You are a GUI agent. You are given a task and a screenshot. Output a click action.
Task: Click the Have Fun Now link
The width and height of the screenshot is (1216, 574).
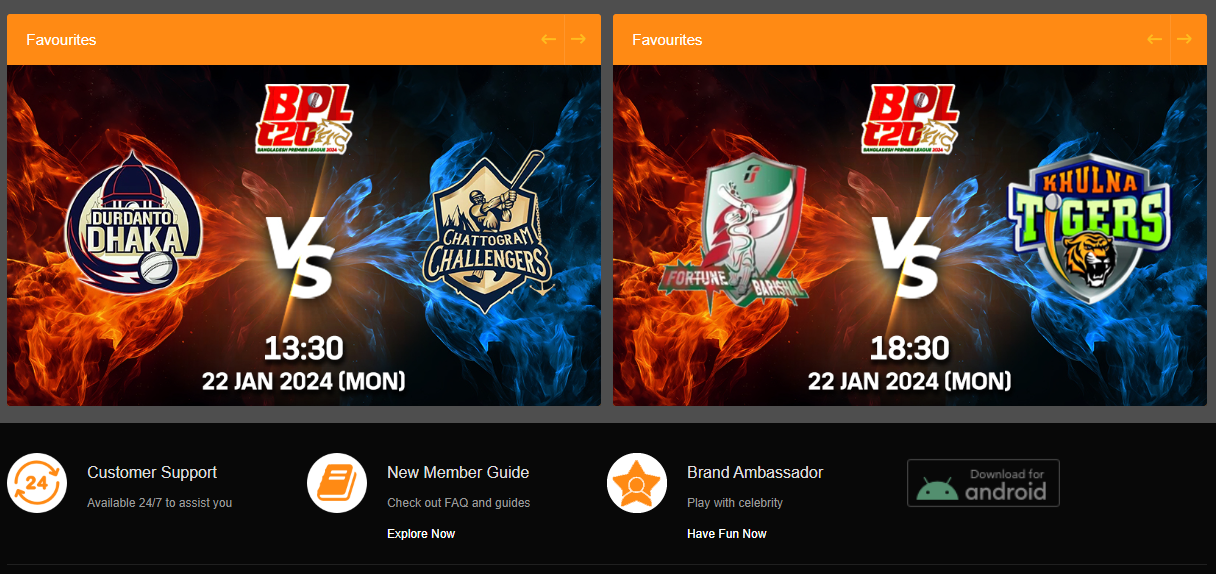(727, 534)
